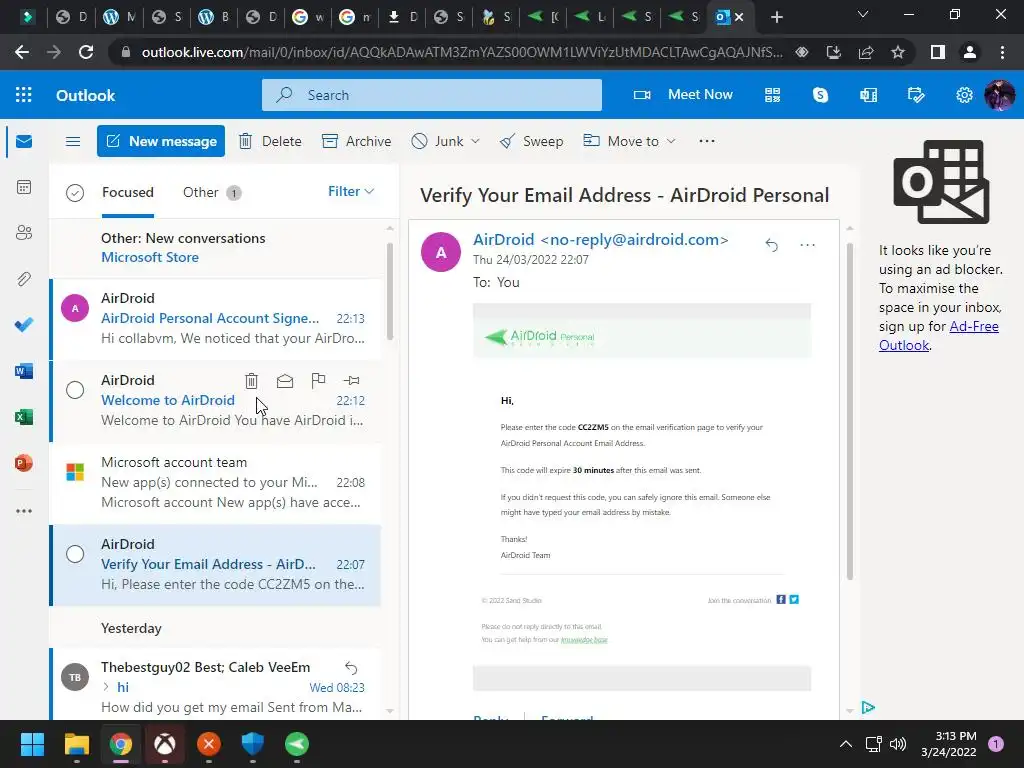Open Thebestguy02 Best conversation
This screenshot has width=1024, height=768.
click(216, 686)
